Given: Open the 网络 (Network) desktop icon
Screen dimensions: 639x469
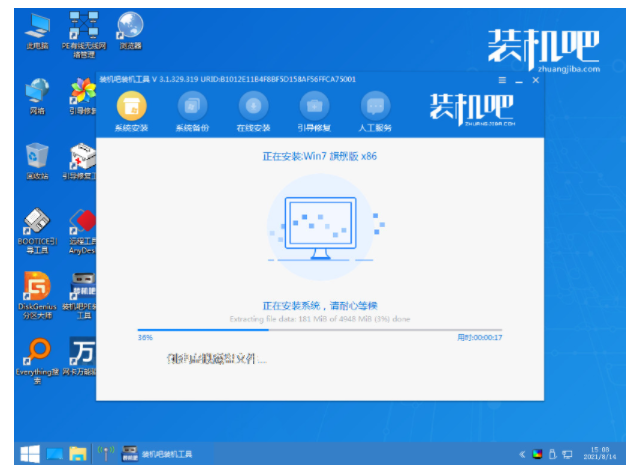Looking at the screenshot, I should pos(36,93).
